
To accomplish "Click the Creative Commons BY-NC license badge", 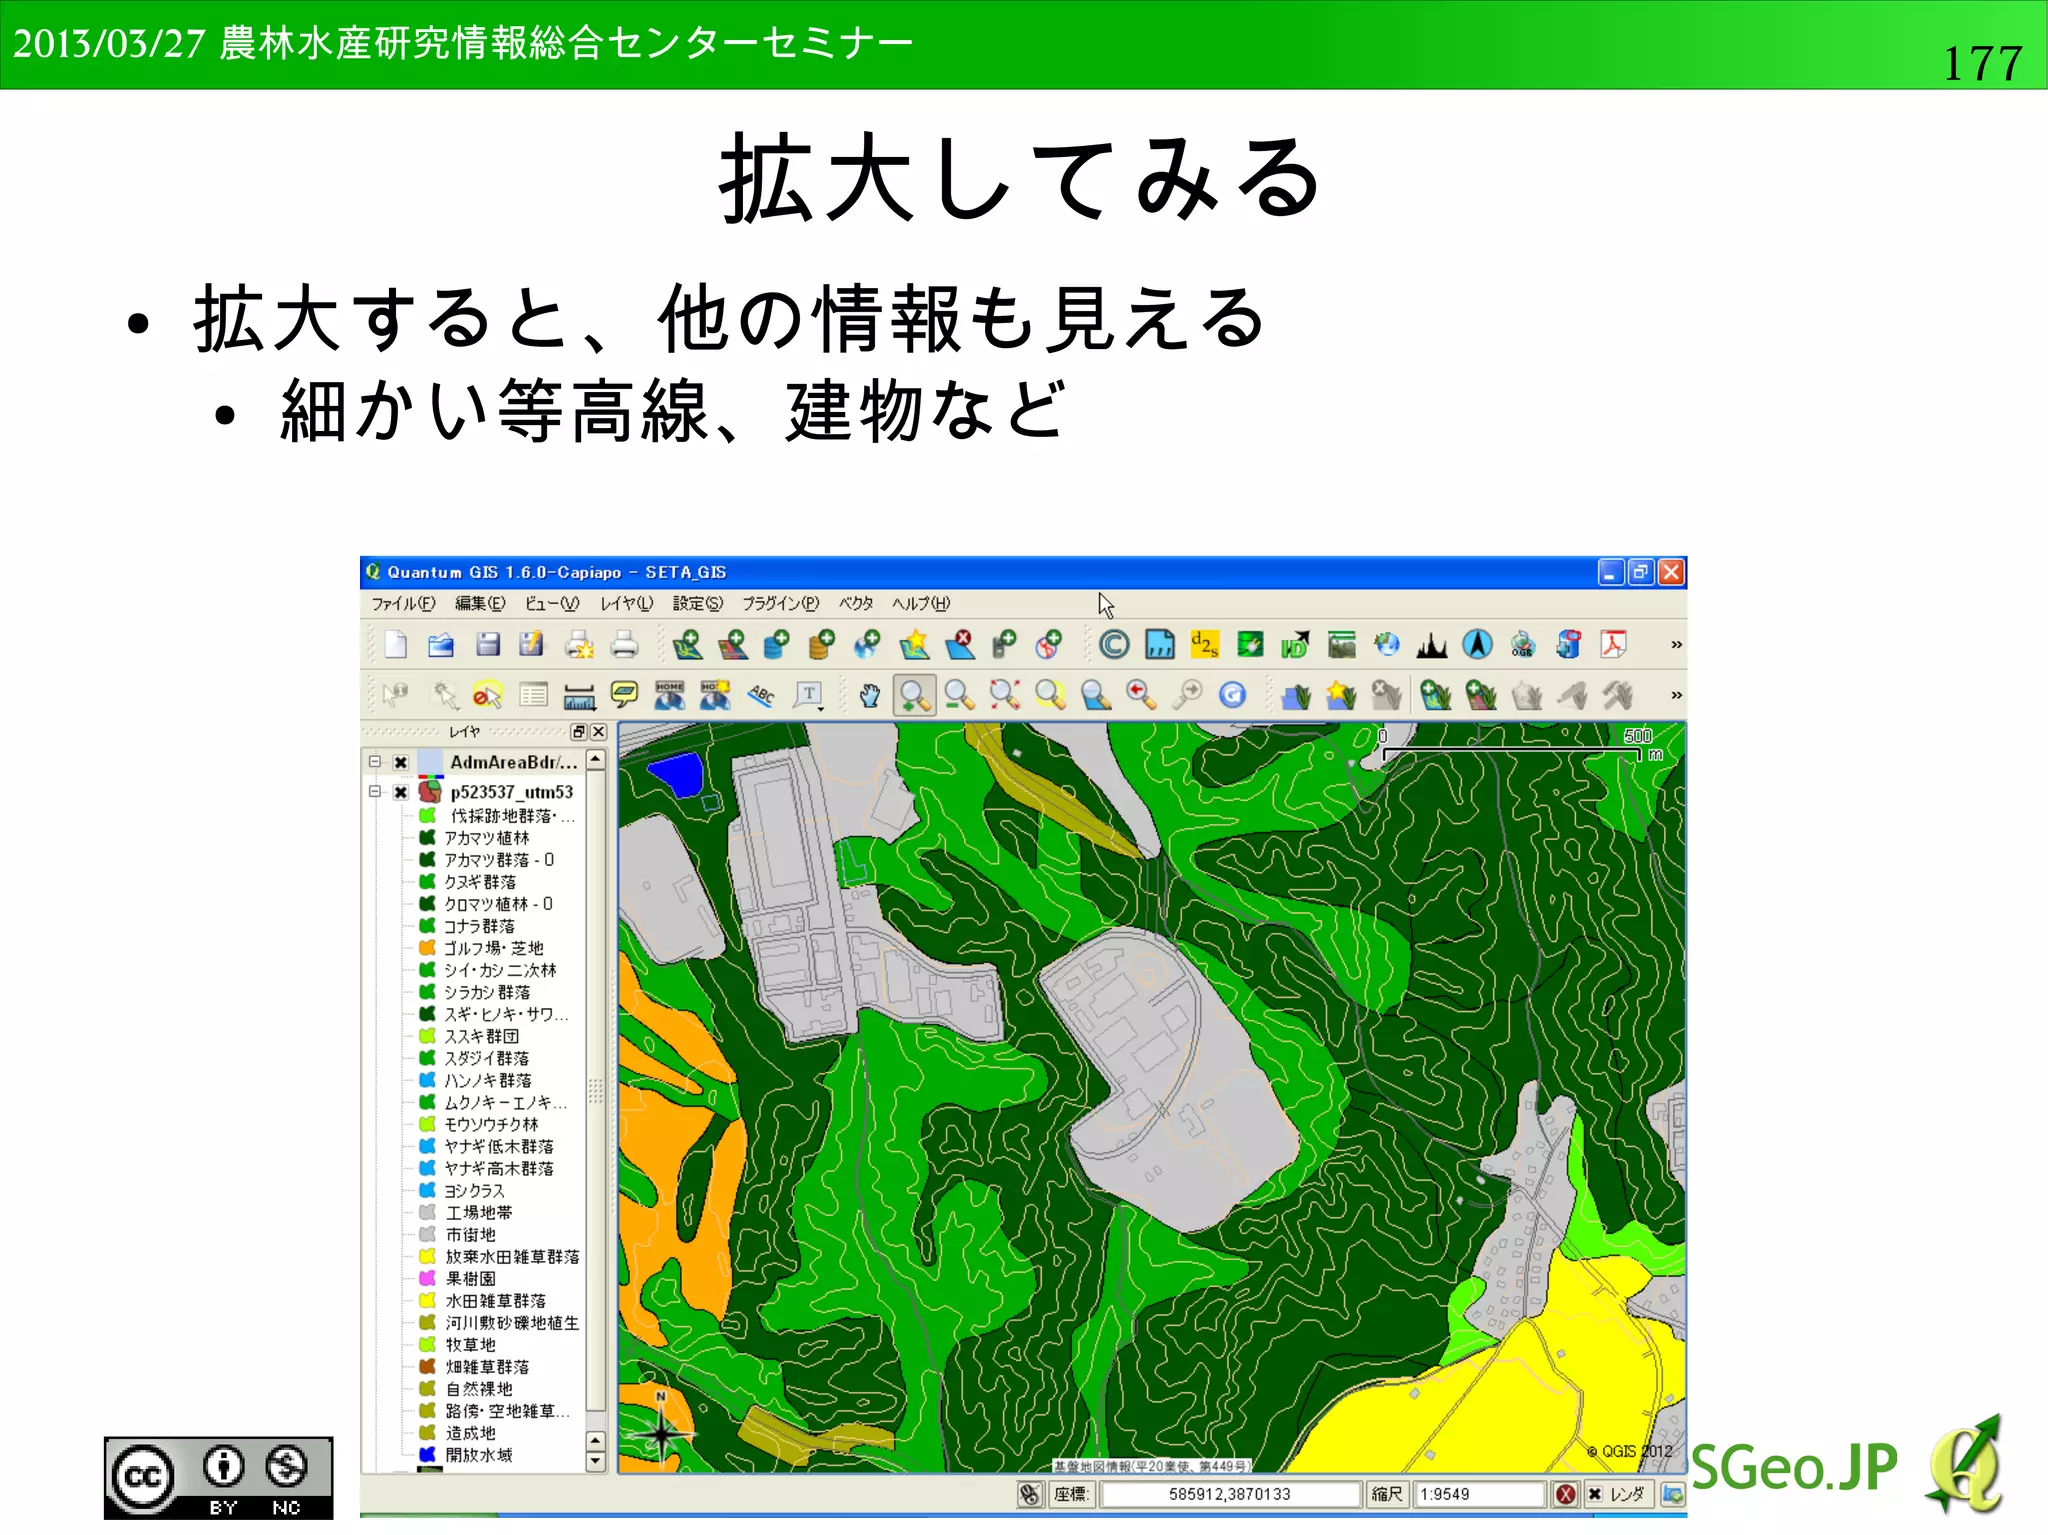I will [x=218, y=1478].
